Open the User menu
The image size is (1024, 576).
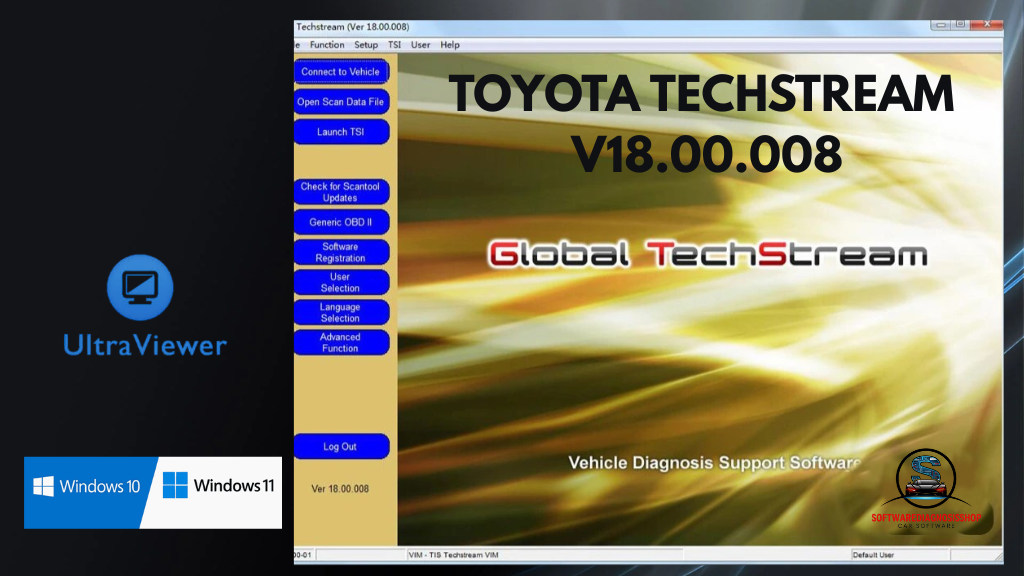(421, 45)
